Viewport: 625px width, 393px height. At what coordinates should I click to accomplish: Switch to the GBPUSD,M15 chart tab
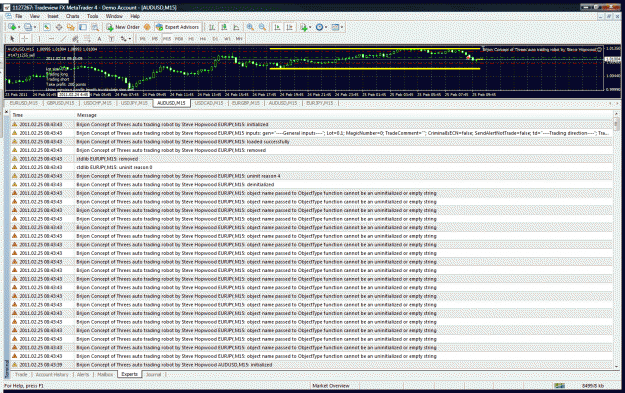coord(61,103)
